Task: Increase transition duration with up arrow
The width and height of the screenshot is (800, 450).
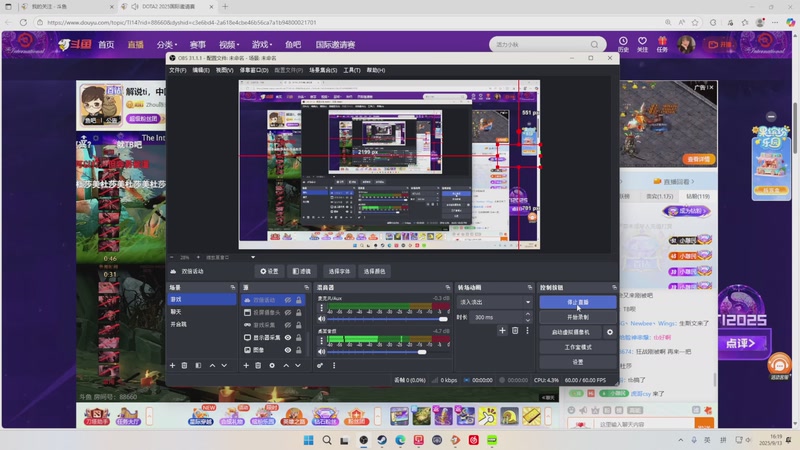Action: (x=528, y=314)
